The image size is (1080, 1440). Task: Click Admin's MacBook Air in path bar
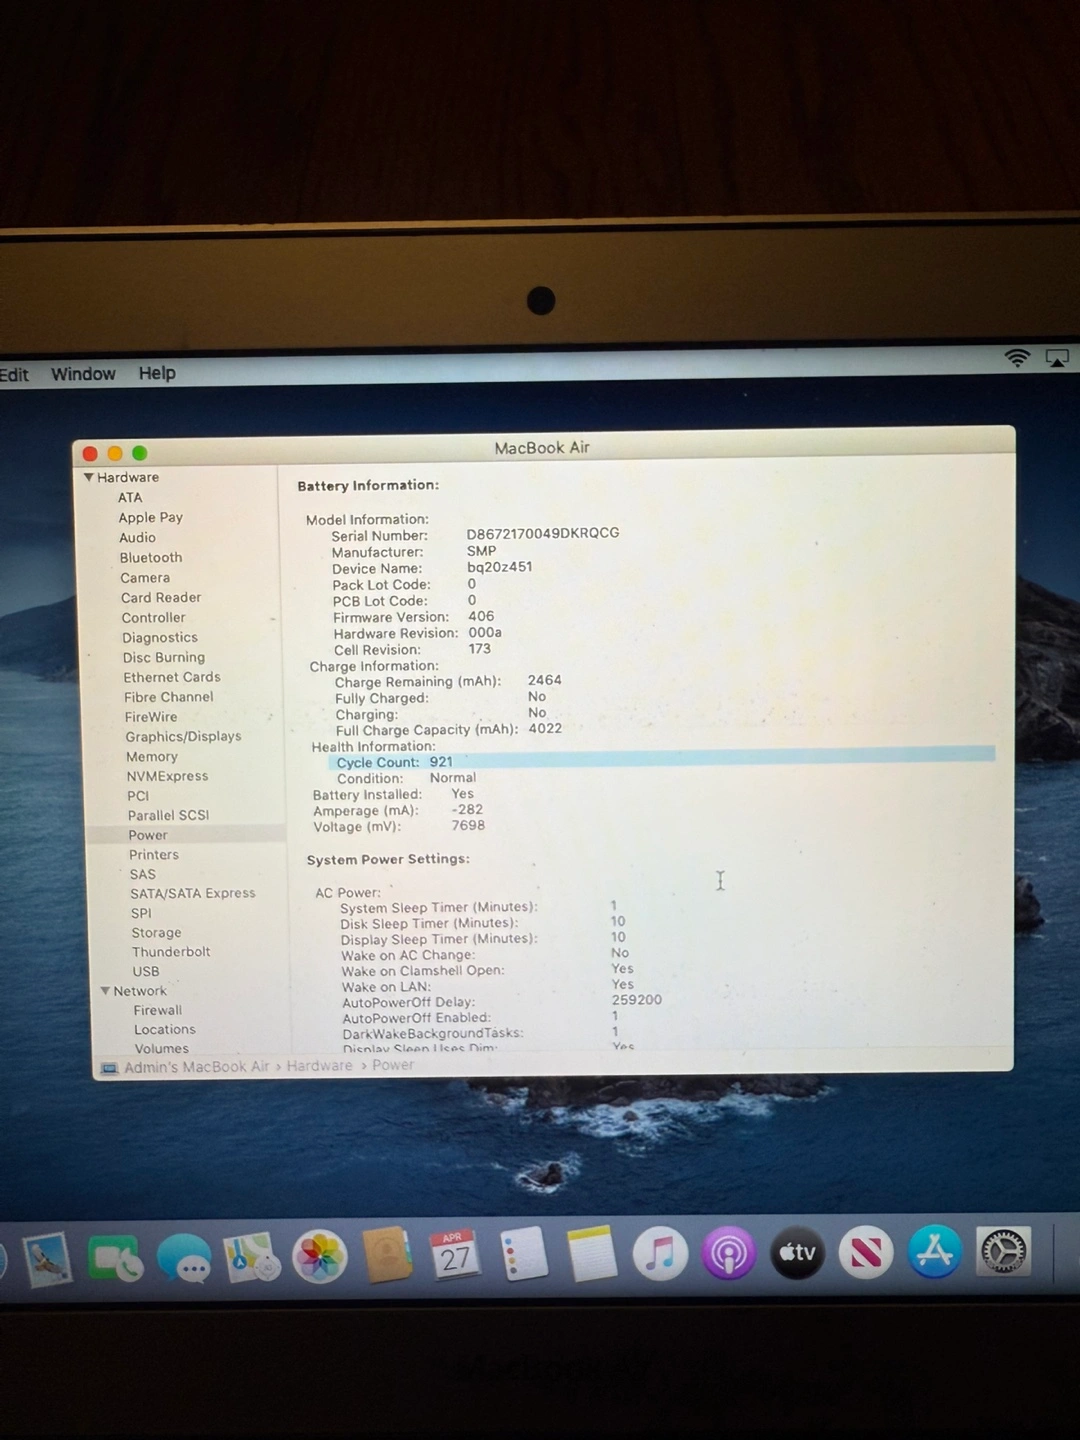tap(197, 1067)
